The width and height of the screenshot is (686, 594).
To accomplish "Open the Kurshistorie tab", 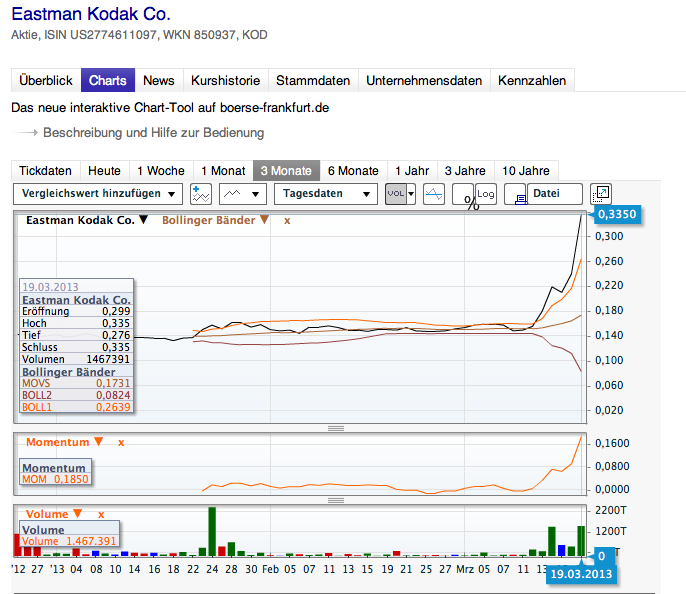I will point(225,80).
